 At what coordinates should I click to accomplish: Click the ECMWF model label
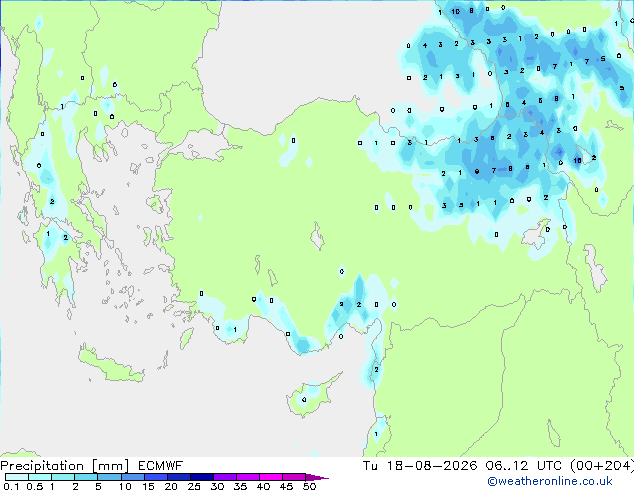(x=161, y=466)
